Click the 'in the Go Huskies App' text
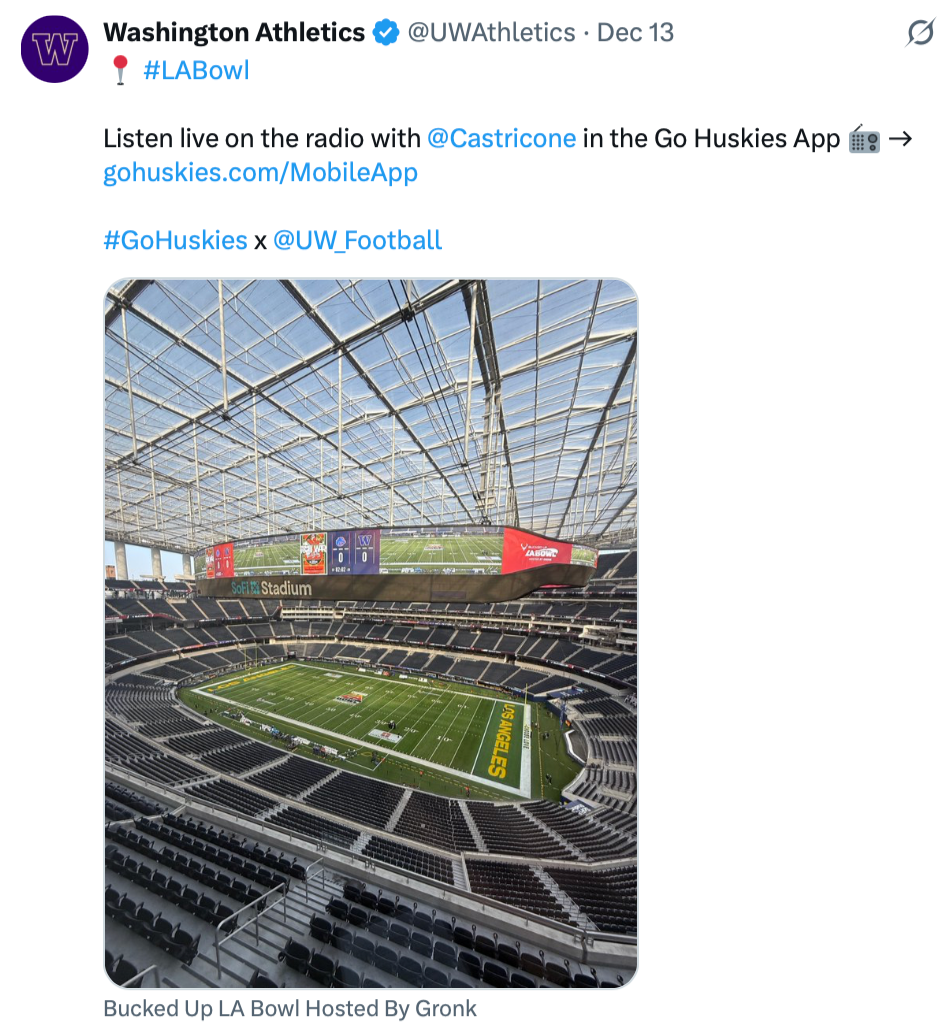 tap(711, 138)
